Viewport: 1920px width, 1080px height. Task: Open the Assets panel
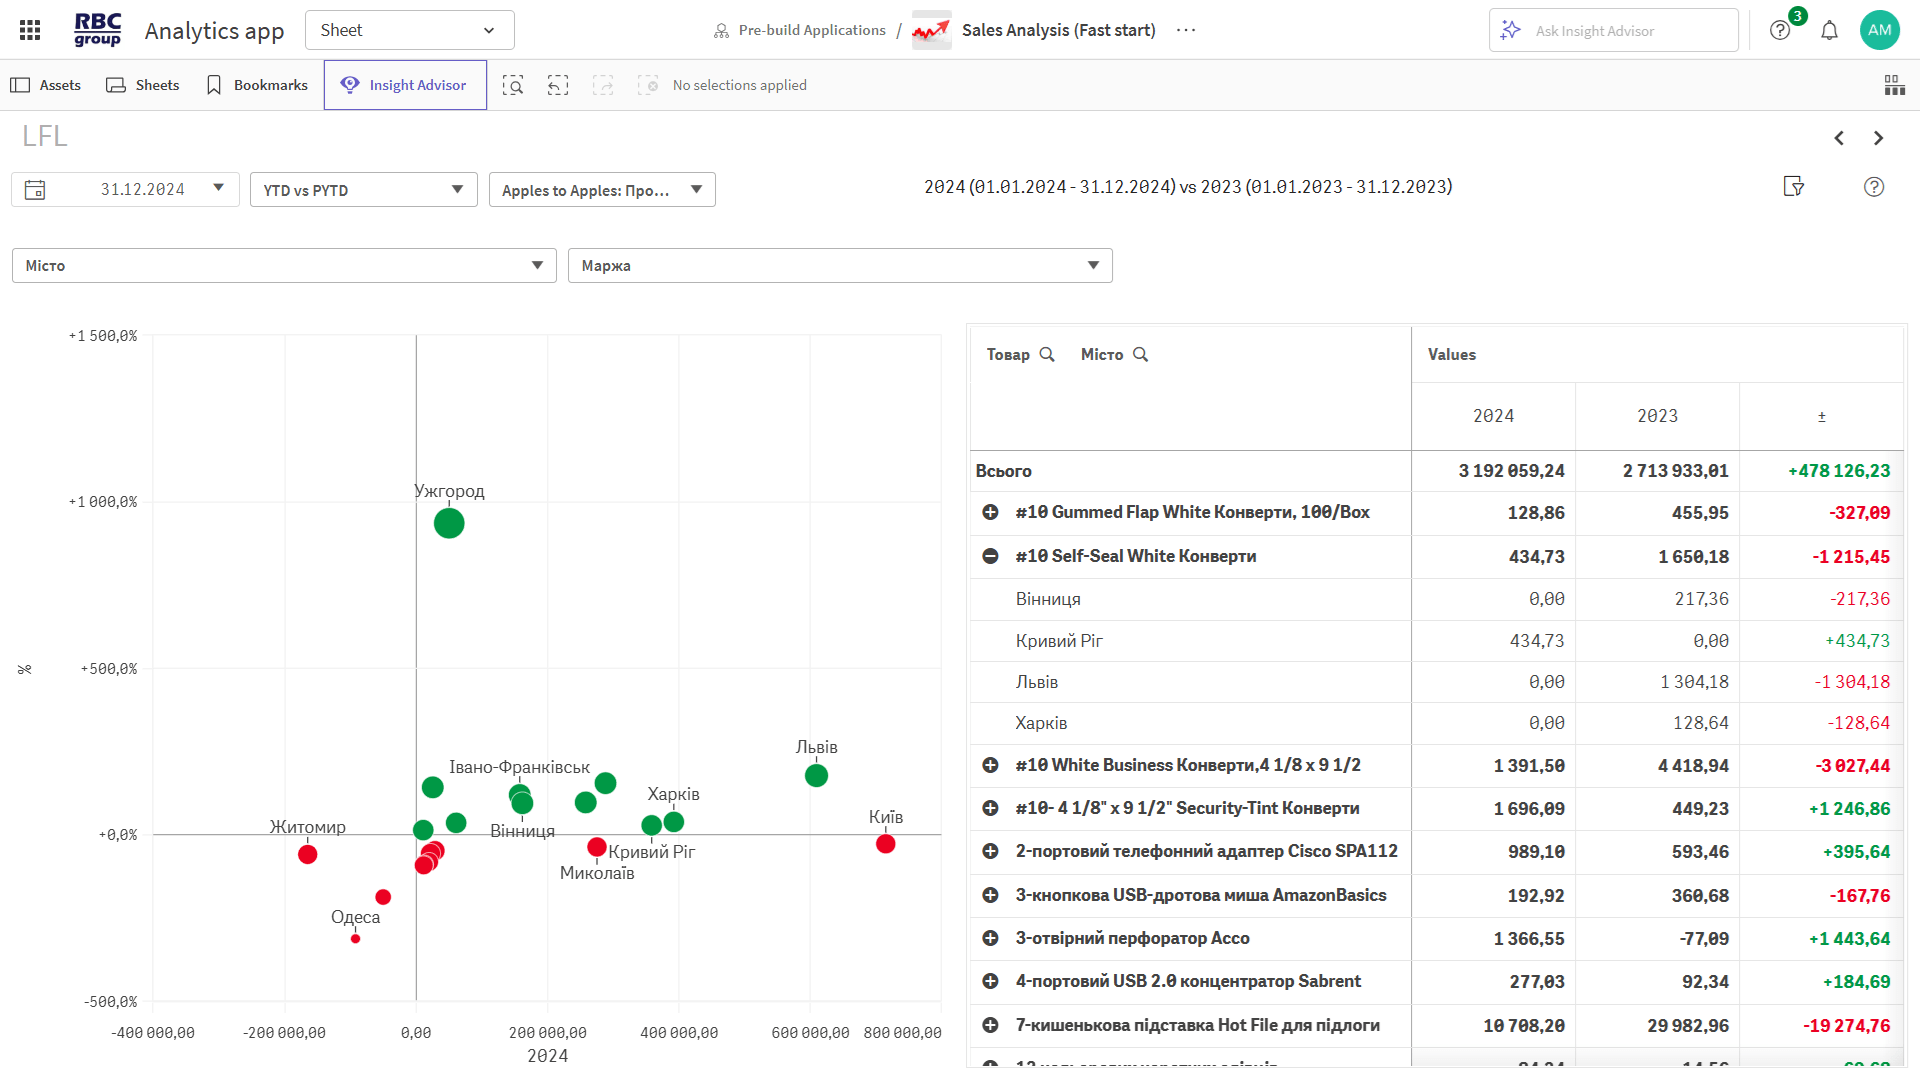[46, 85]
